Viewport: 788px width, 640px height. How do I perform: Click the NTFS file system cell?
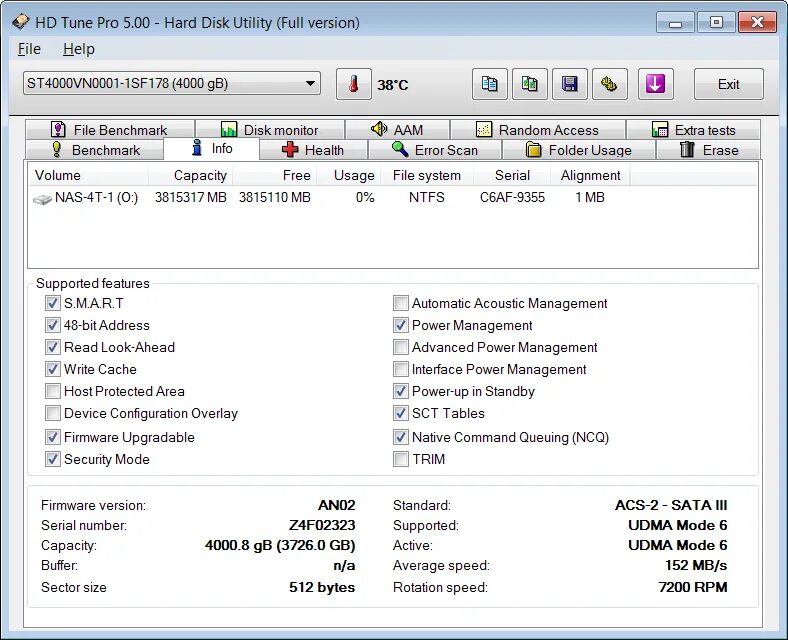[427, 197]
